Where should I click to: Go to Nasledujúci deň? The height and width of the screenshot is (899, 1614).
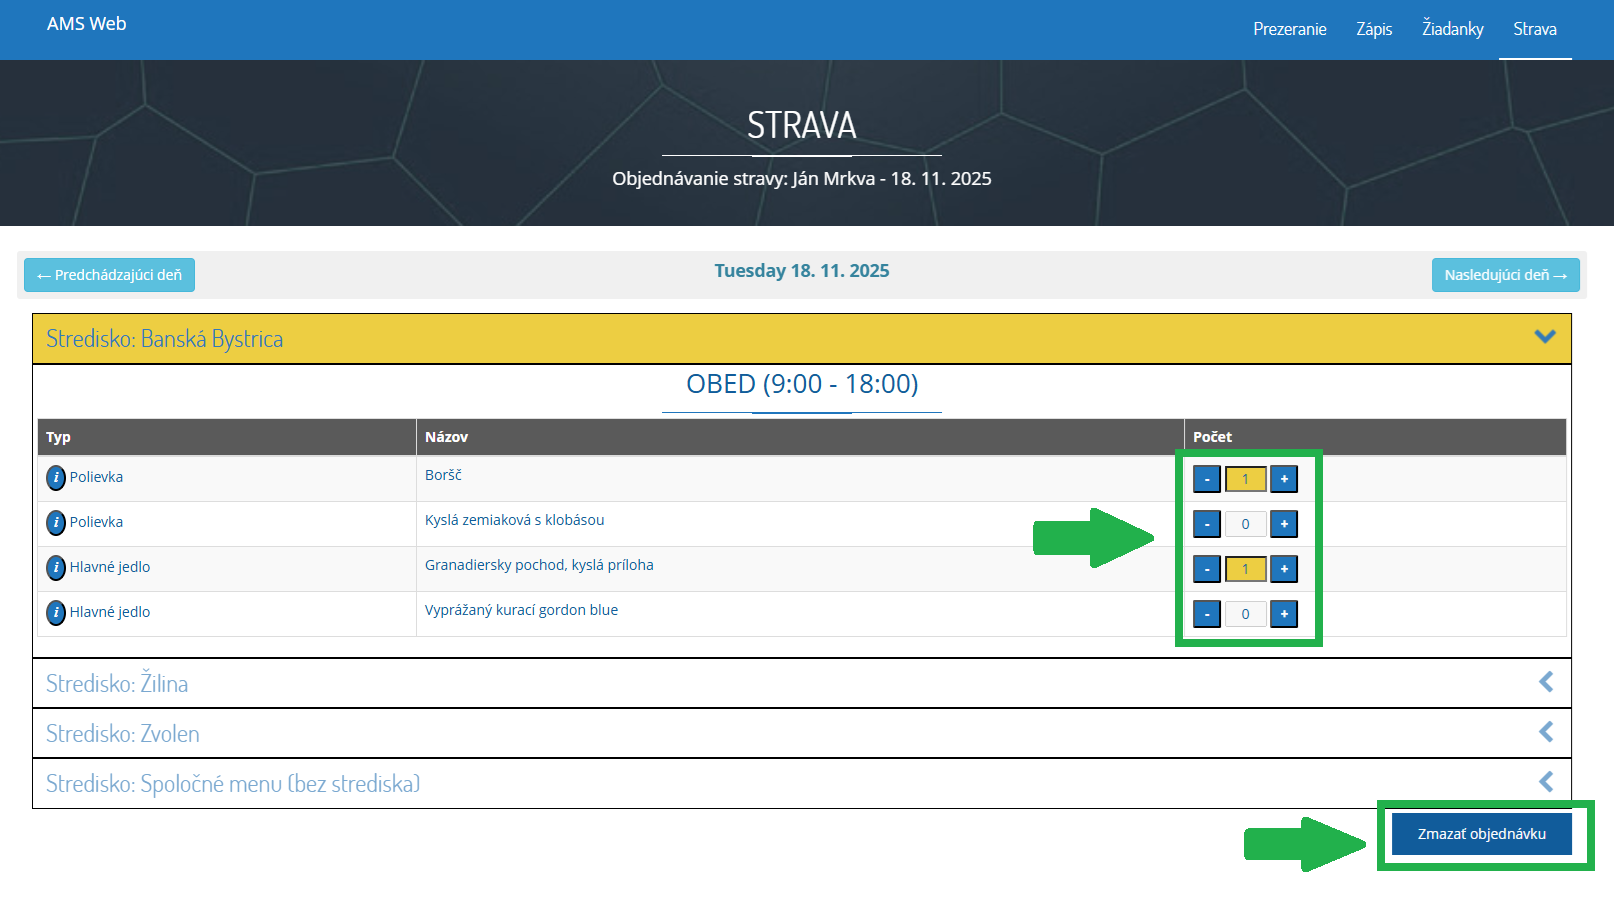click(x=1505, y=275)
